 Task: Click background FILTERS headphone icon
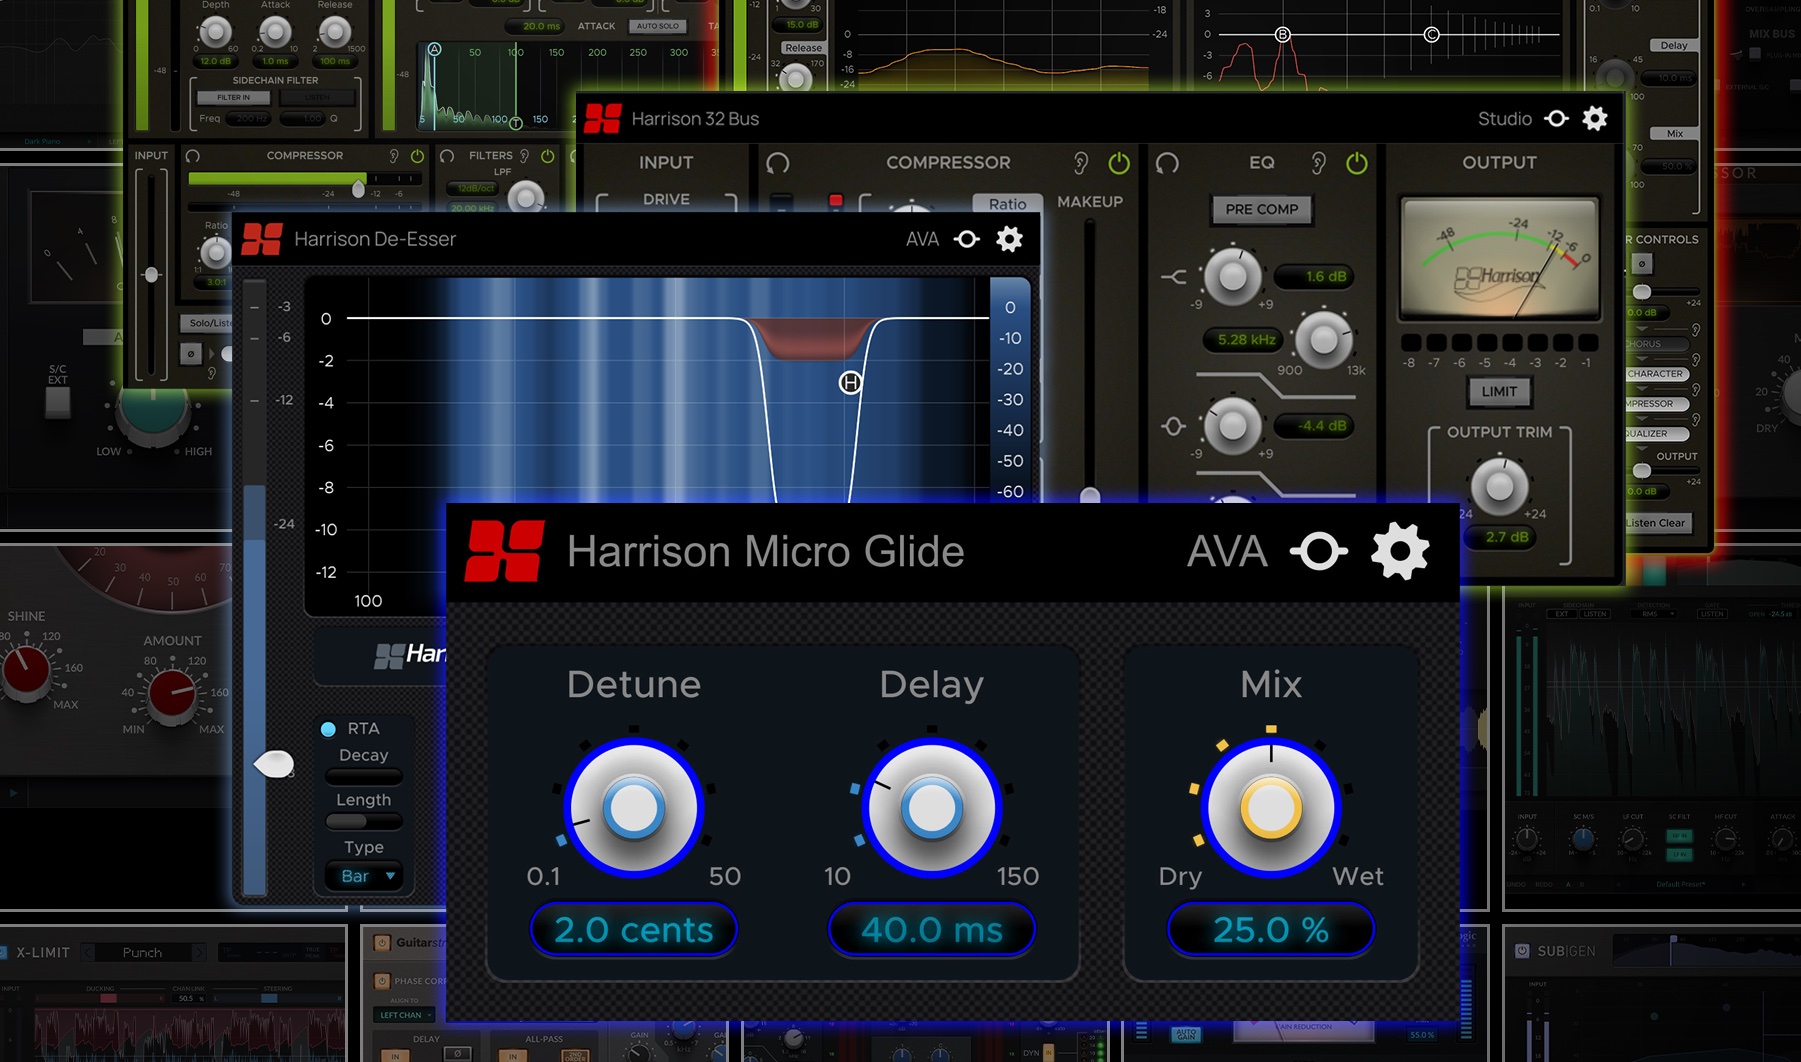coord(447,156)
